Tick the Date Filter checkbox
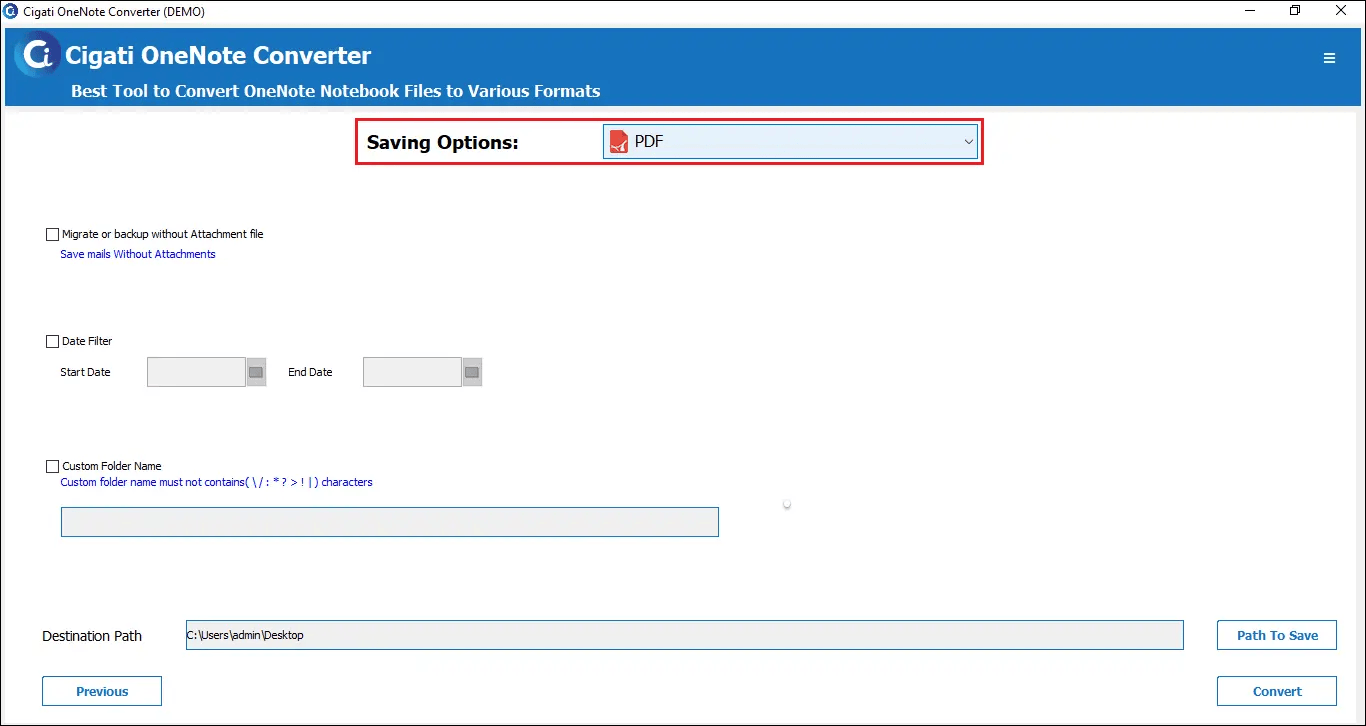 pyautogui.click(x=53, y=341)
